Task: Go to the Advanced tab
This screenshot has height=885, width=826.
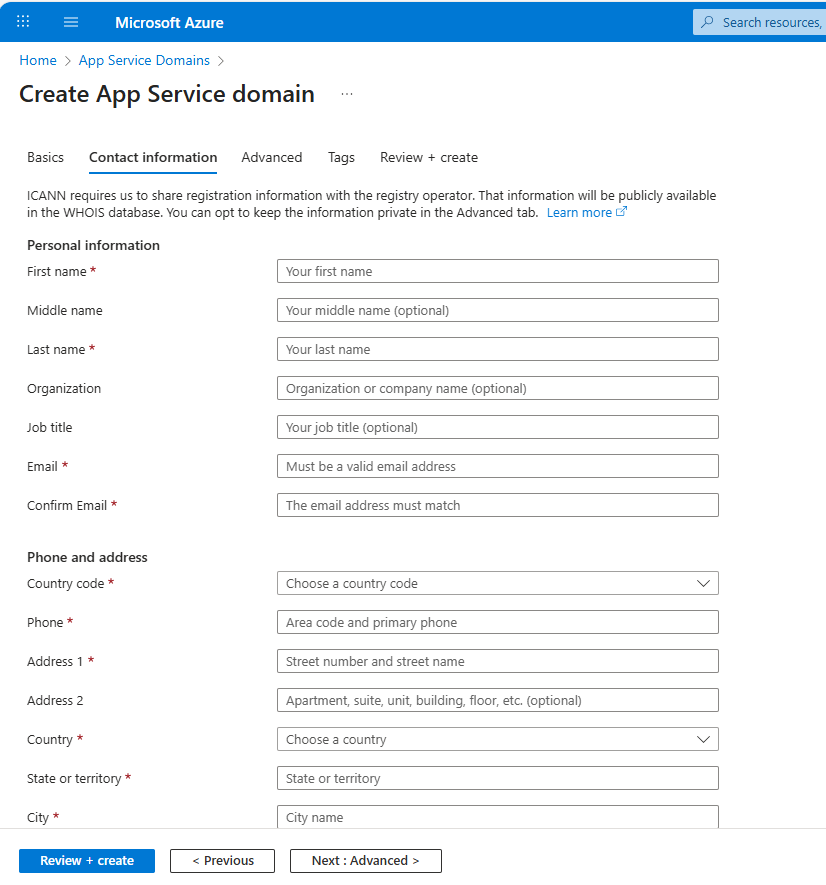Action: tap(272, 157)
